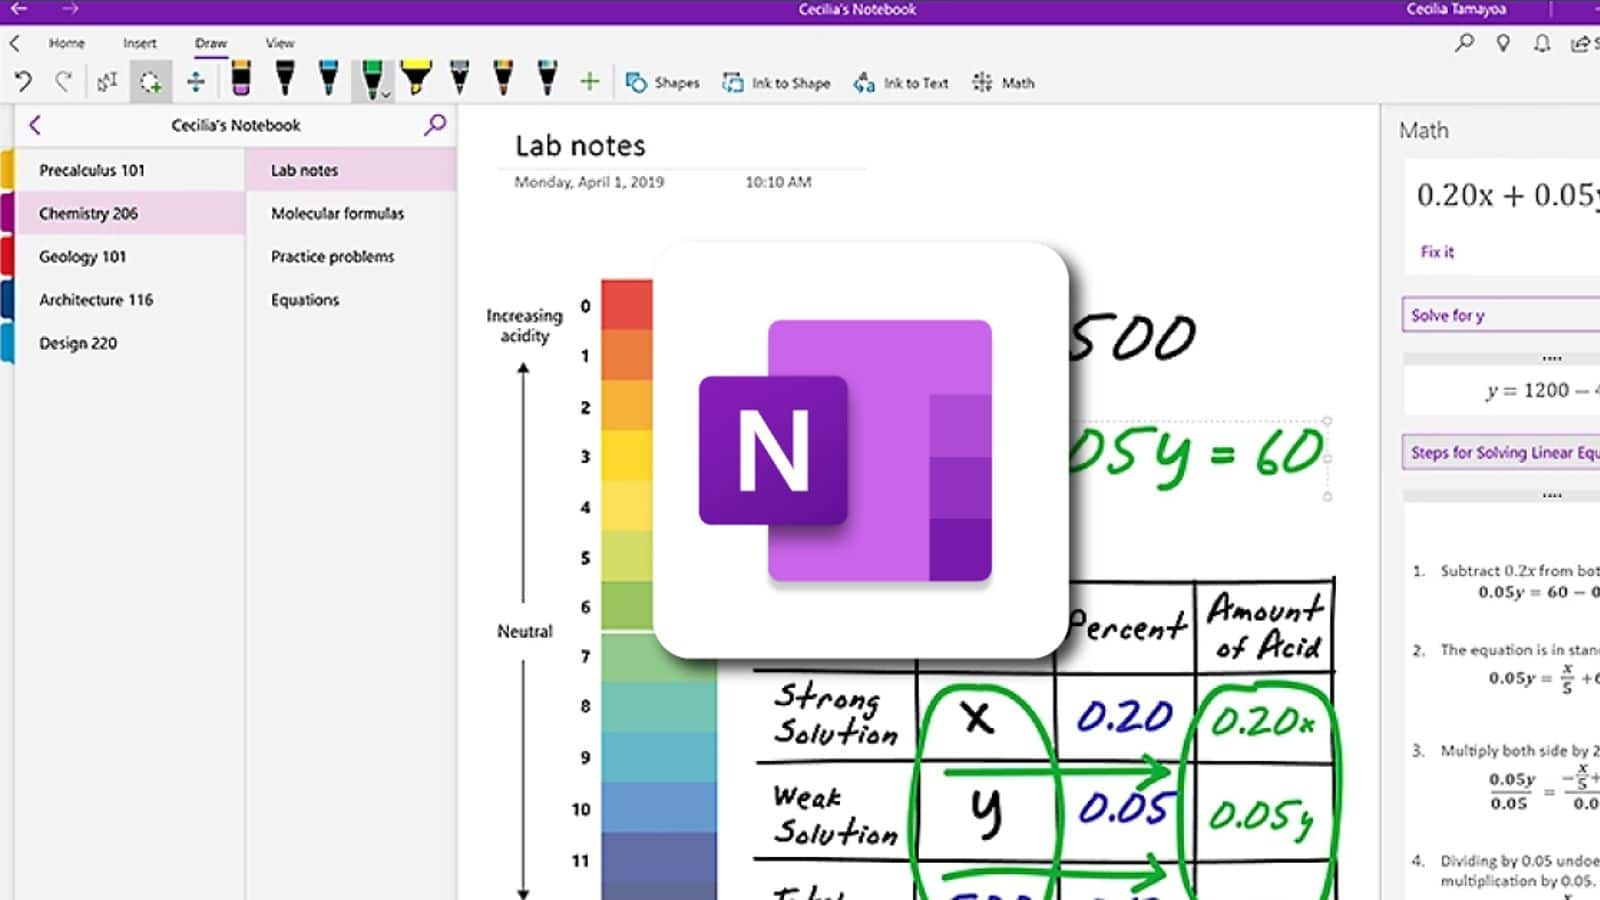Click the Amount of Acid table header

coord(1265,627)
